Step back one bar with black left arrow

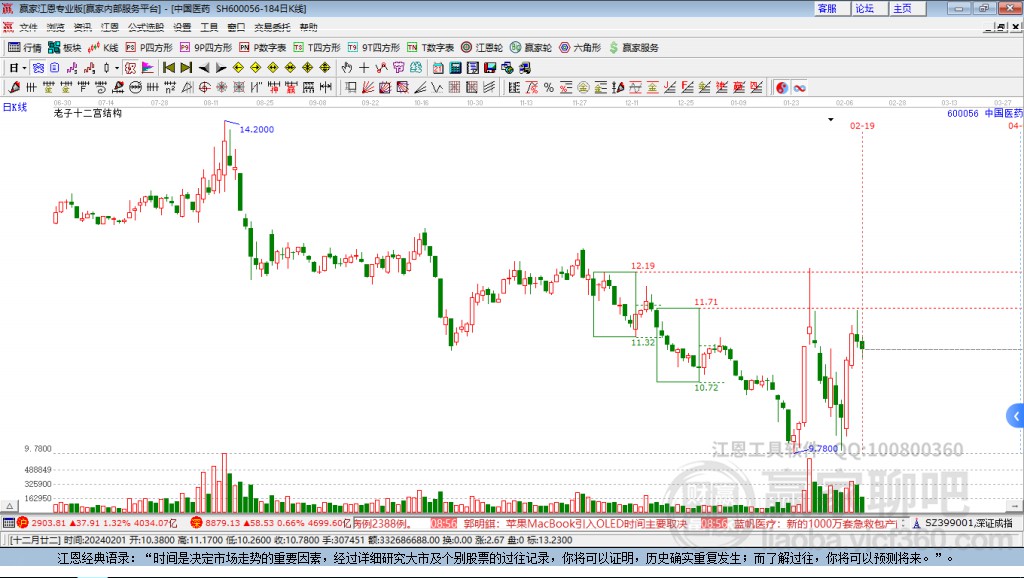click(x=204, y=67)
